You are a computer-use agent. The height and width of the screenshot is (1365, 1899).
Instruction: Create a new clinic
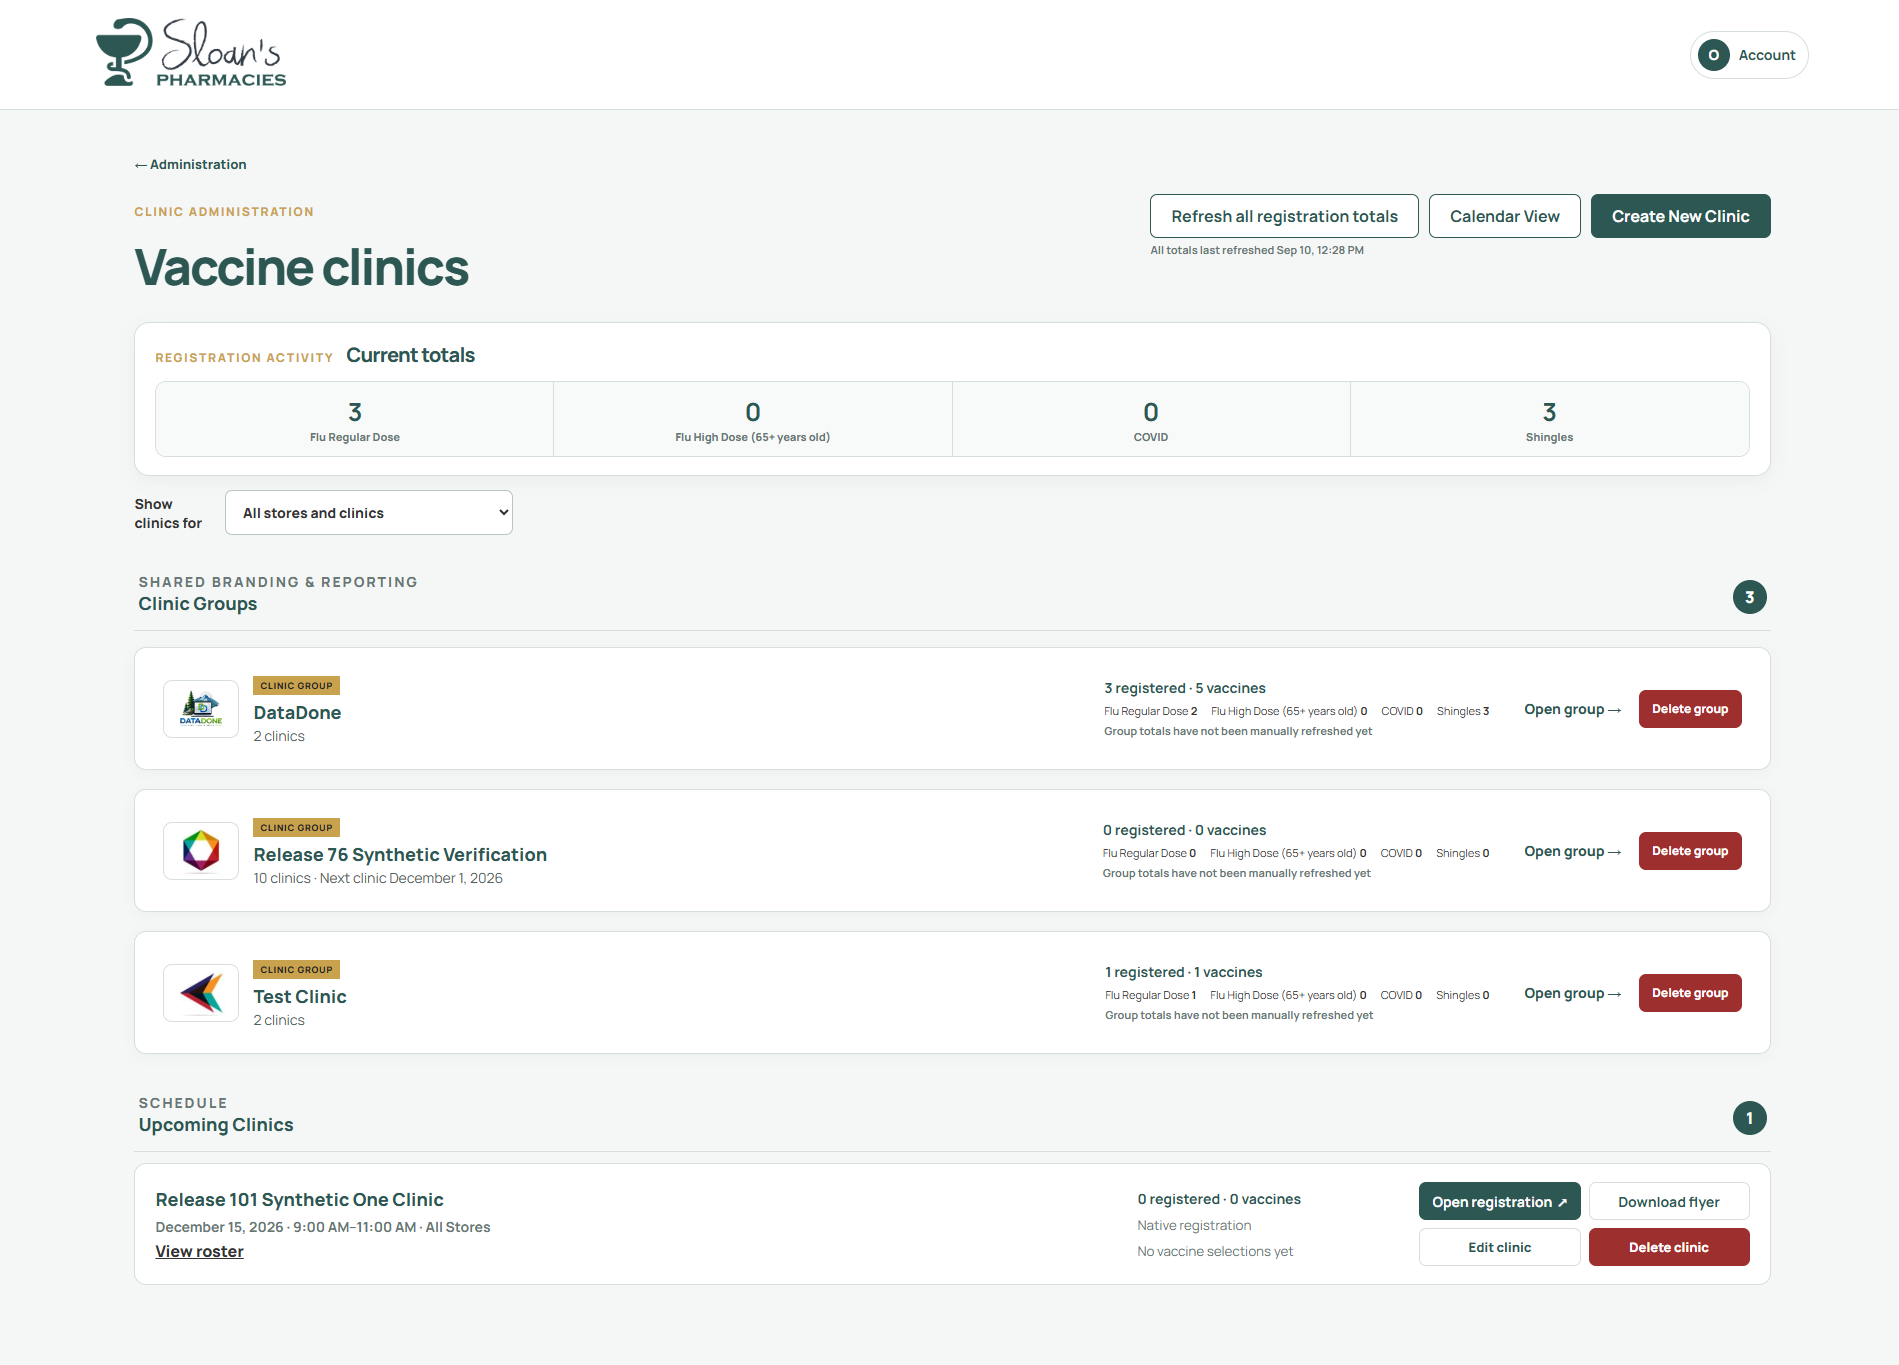tap(1680, 216)
